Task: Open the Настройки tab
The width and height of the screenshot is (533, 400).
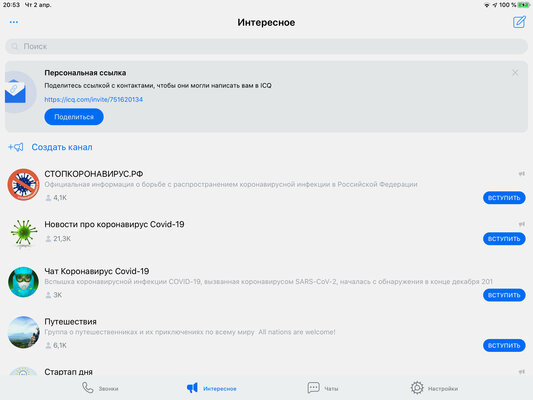Action: [x=434, y=388]
